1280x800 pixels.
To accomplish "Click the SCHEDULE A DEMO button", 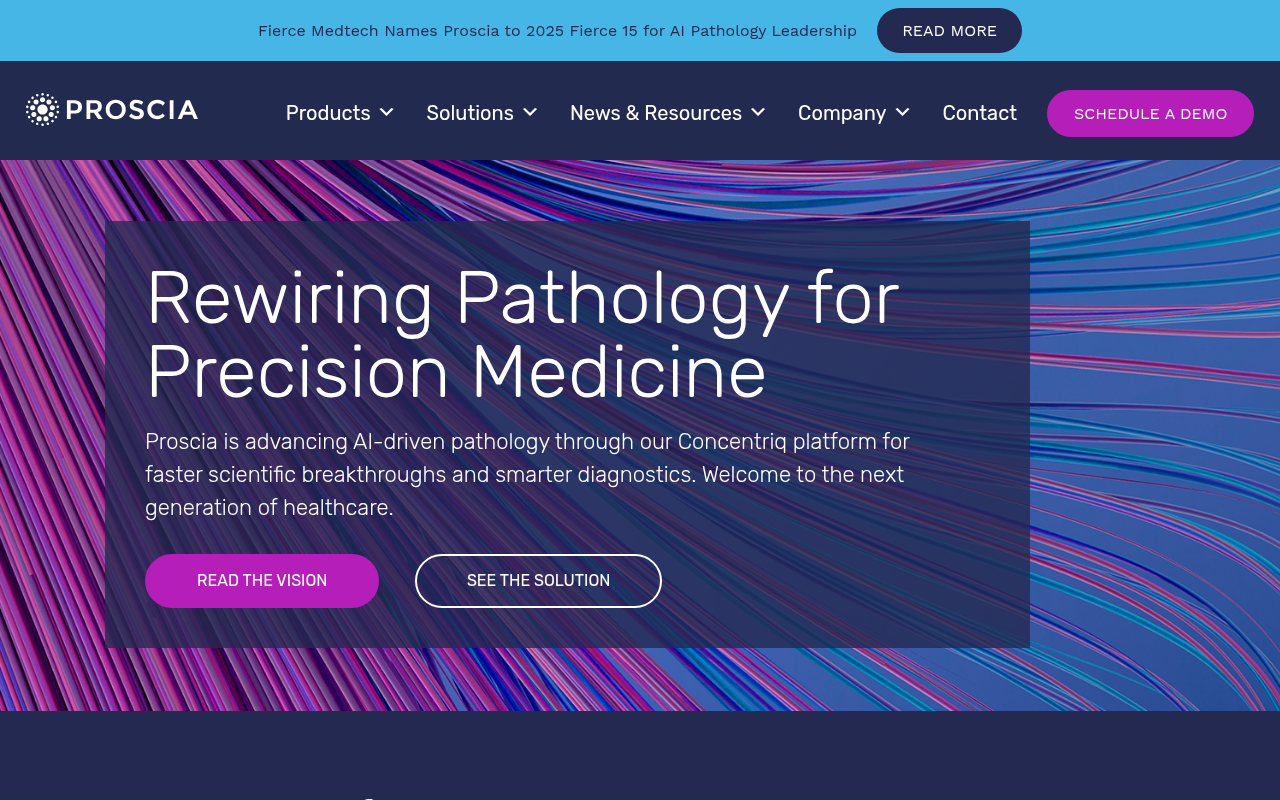I will tap(1150, 113).
